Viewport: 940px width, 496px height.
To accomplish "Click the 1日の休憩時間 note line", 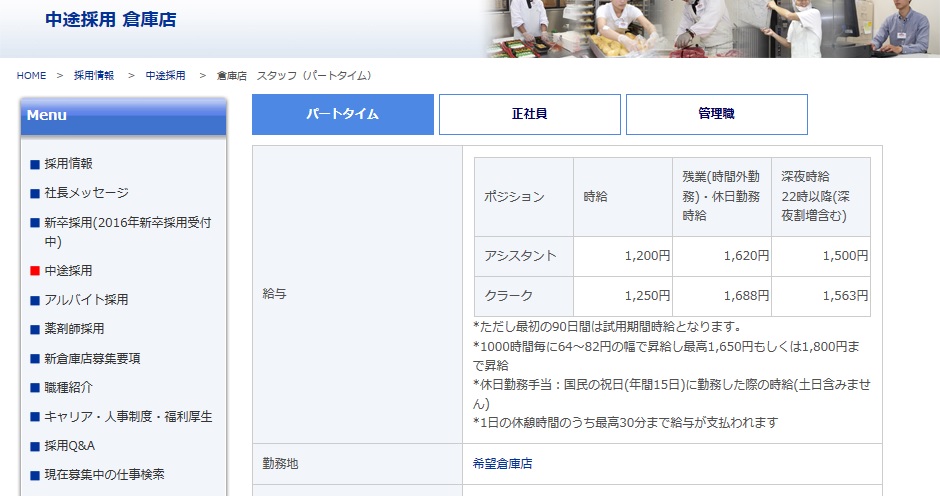I will [x=625, y=423].
